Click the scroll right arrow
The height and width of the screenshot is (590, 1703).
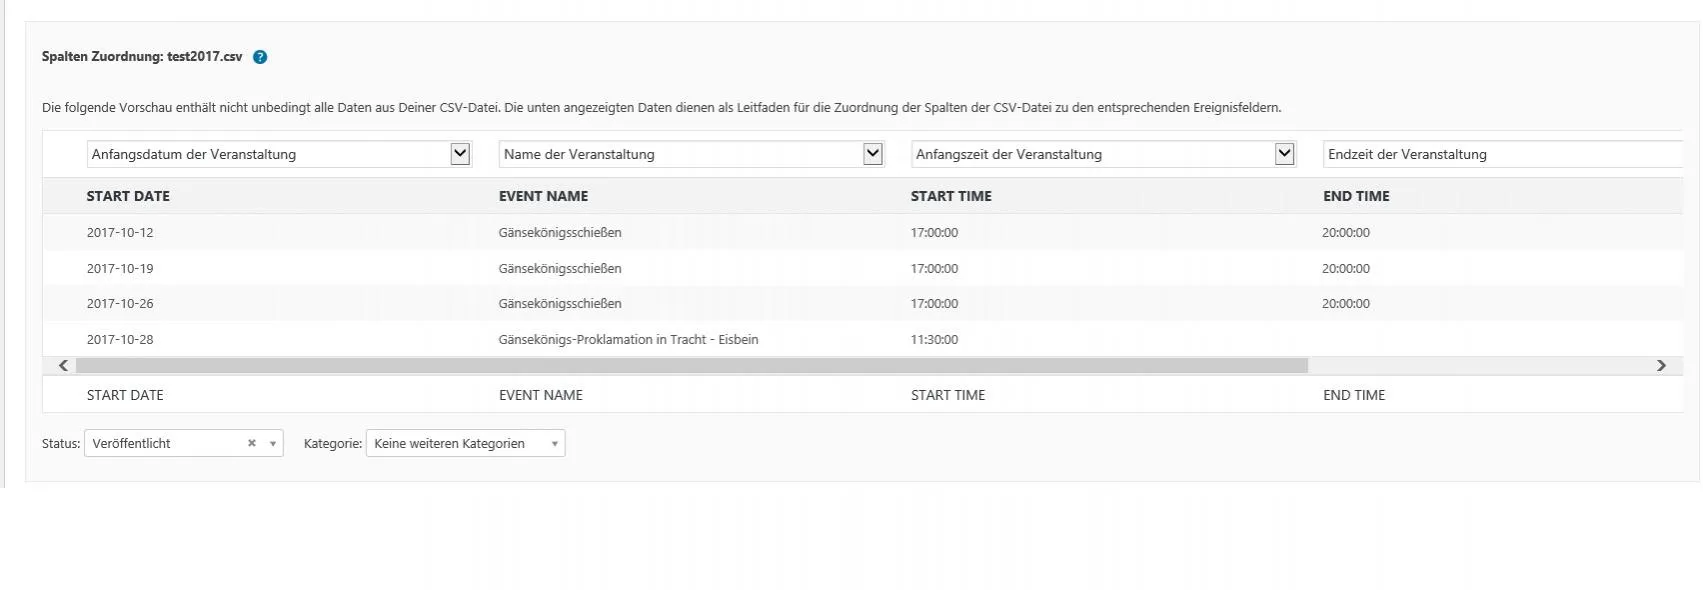click(x=1661, y=366)
